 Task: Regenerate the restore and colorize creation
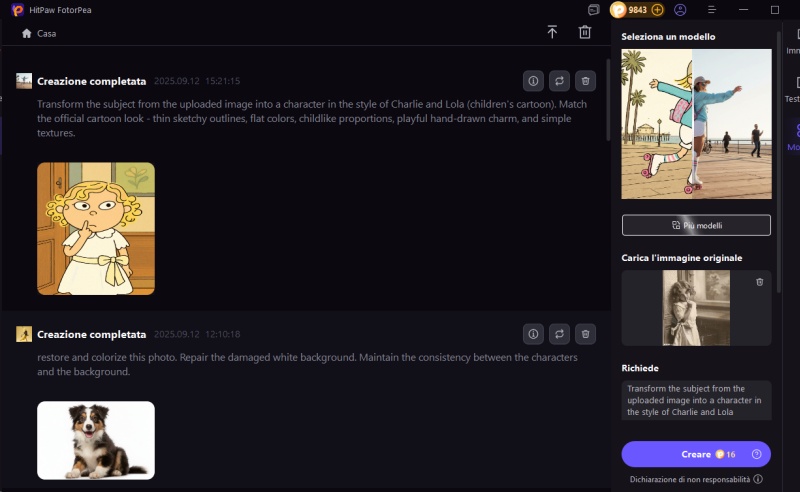coord(559,334)
